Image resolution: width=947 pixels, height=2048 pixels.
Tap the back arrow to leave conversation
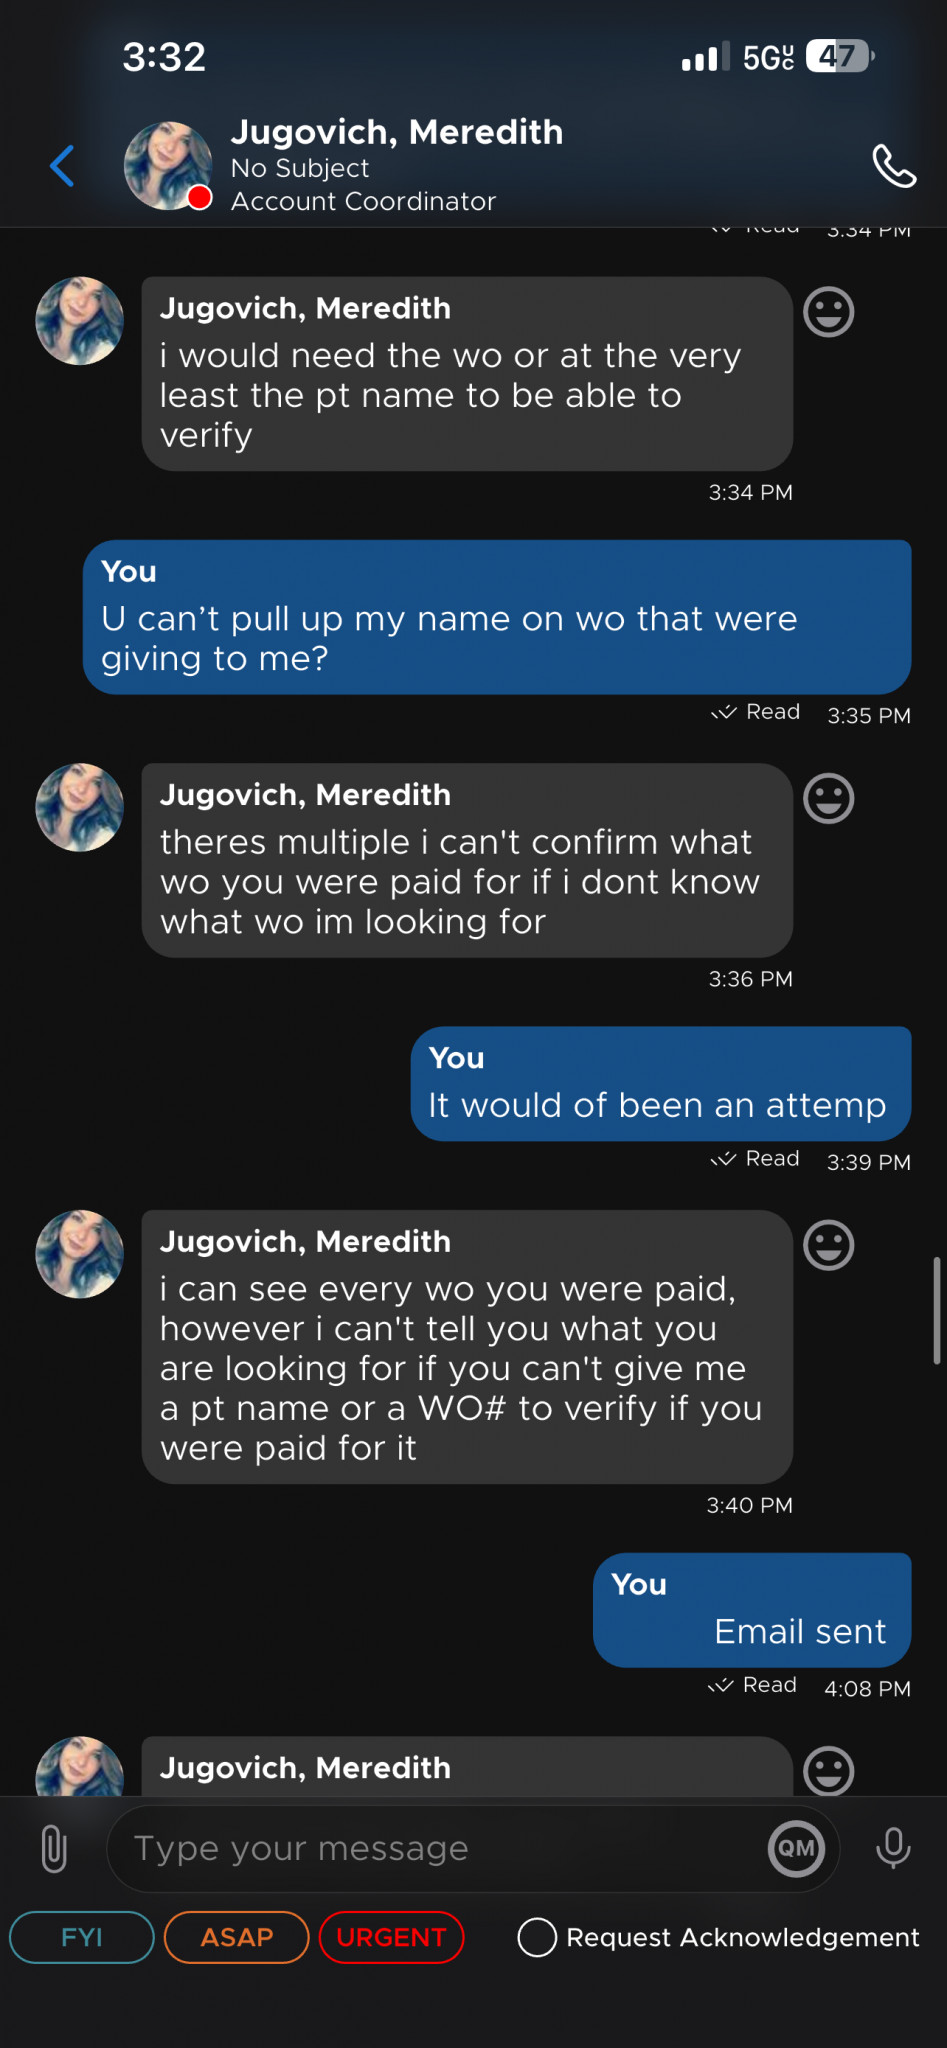[x=63, y=166]
